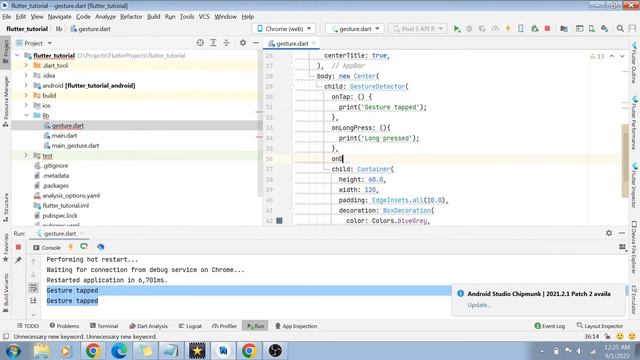Toggle soft-wrap in console
640x360 pixels.
[x=33, y=288]
